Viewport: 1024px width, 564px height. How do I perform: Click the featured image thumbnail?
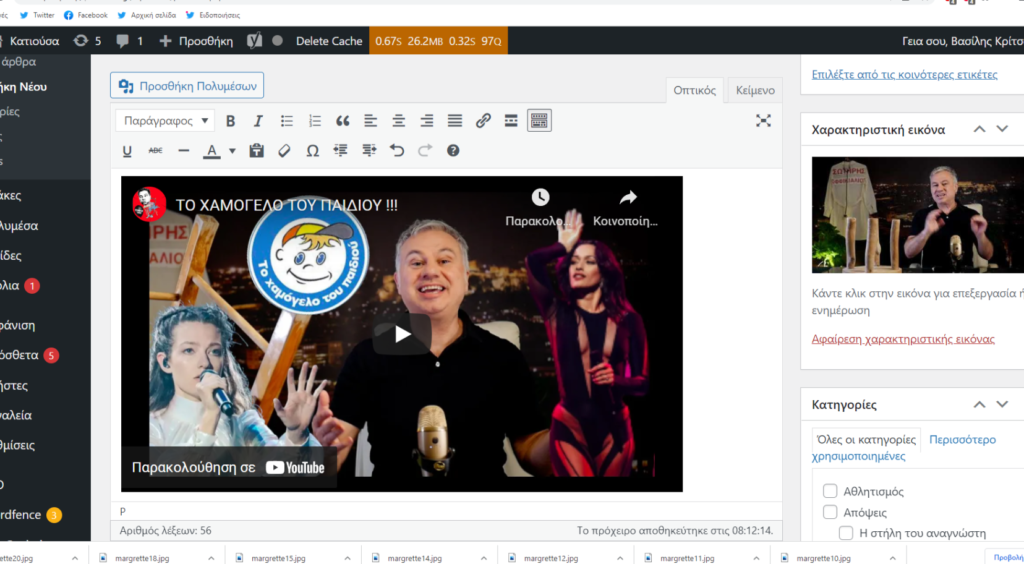(x=918, y=215)
